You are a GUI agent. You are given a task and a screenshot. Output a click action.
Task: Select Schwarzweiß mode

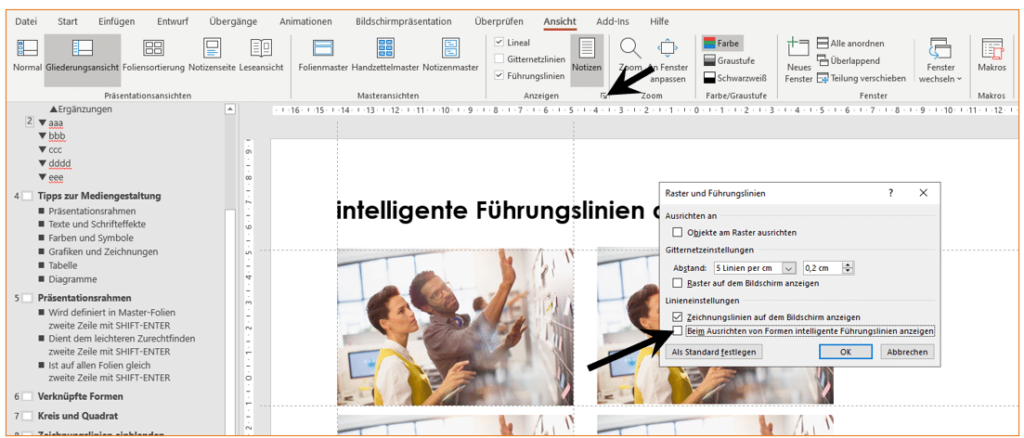tap(735, 78)
